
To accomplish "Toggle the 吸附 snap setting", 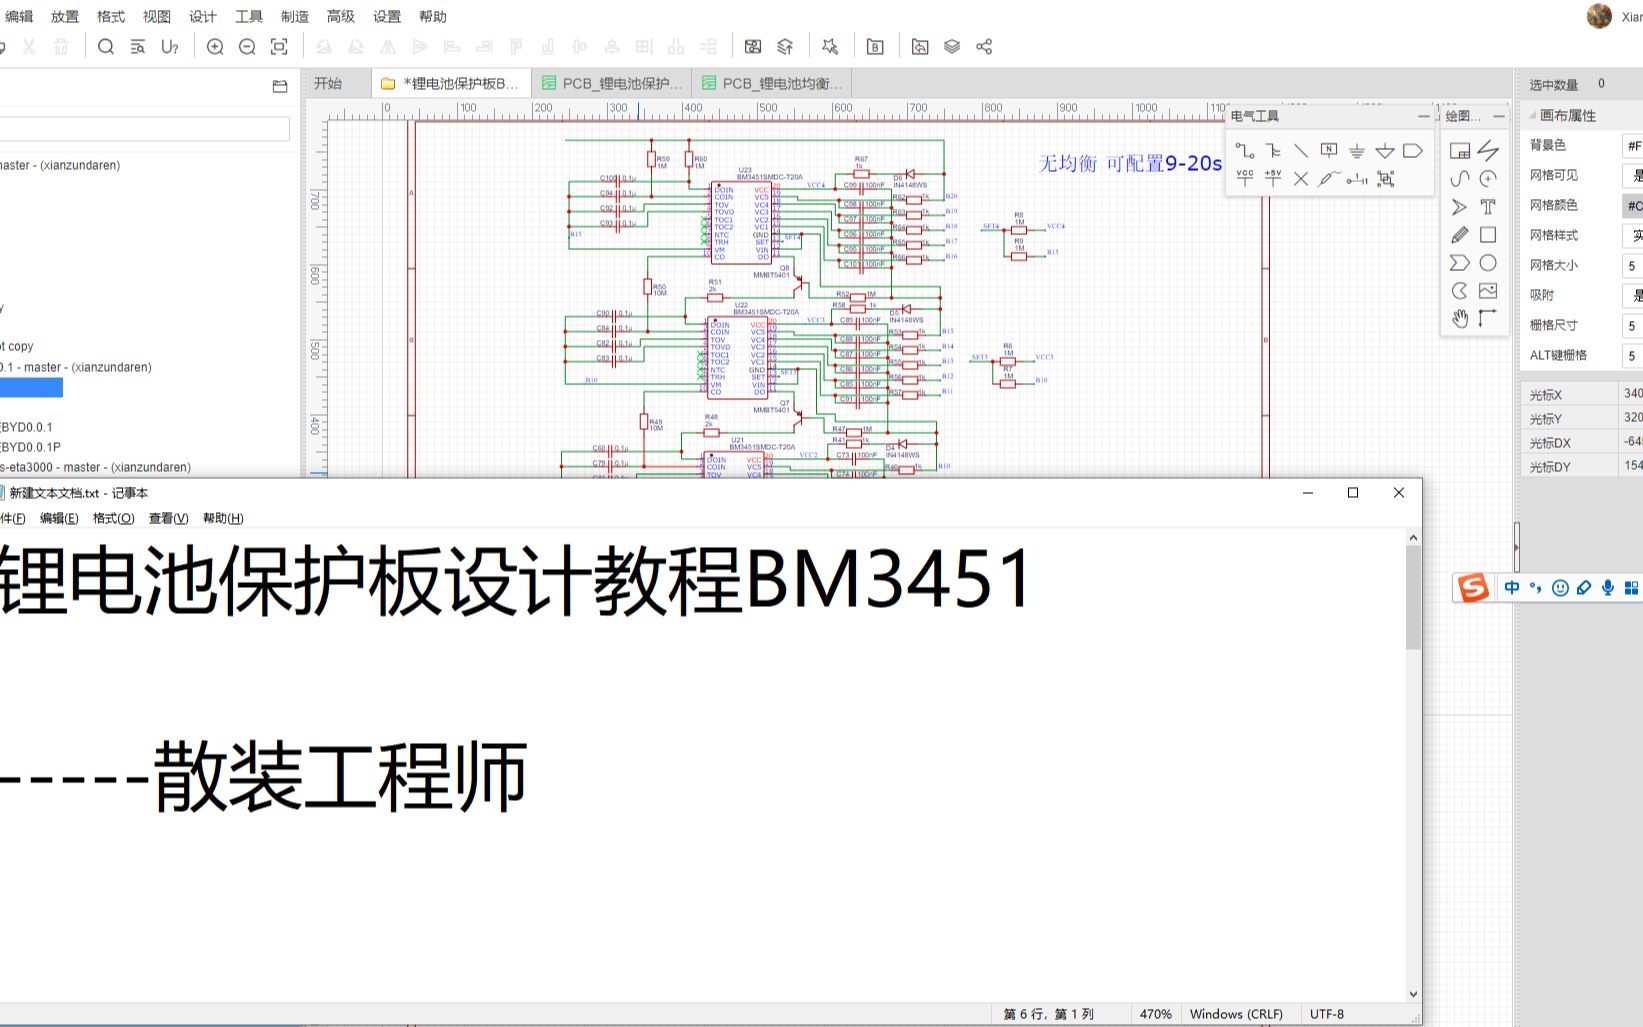I will tap(1636, 295).
